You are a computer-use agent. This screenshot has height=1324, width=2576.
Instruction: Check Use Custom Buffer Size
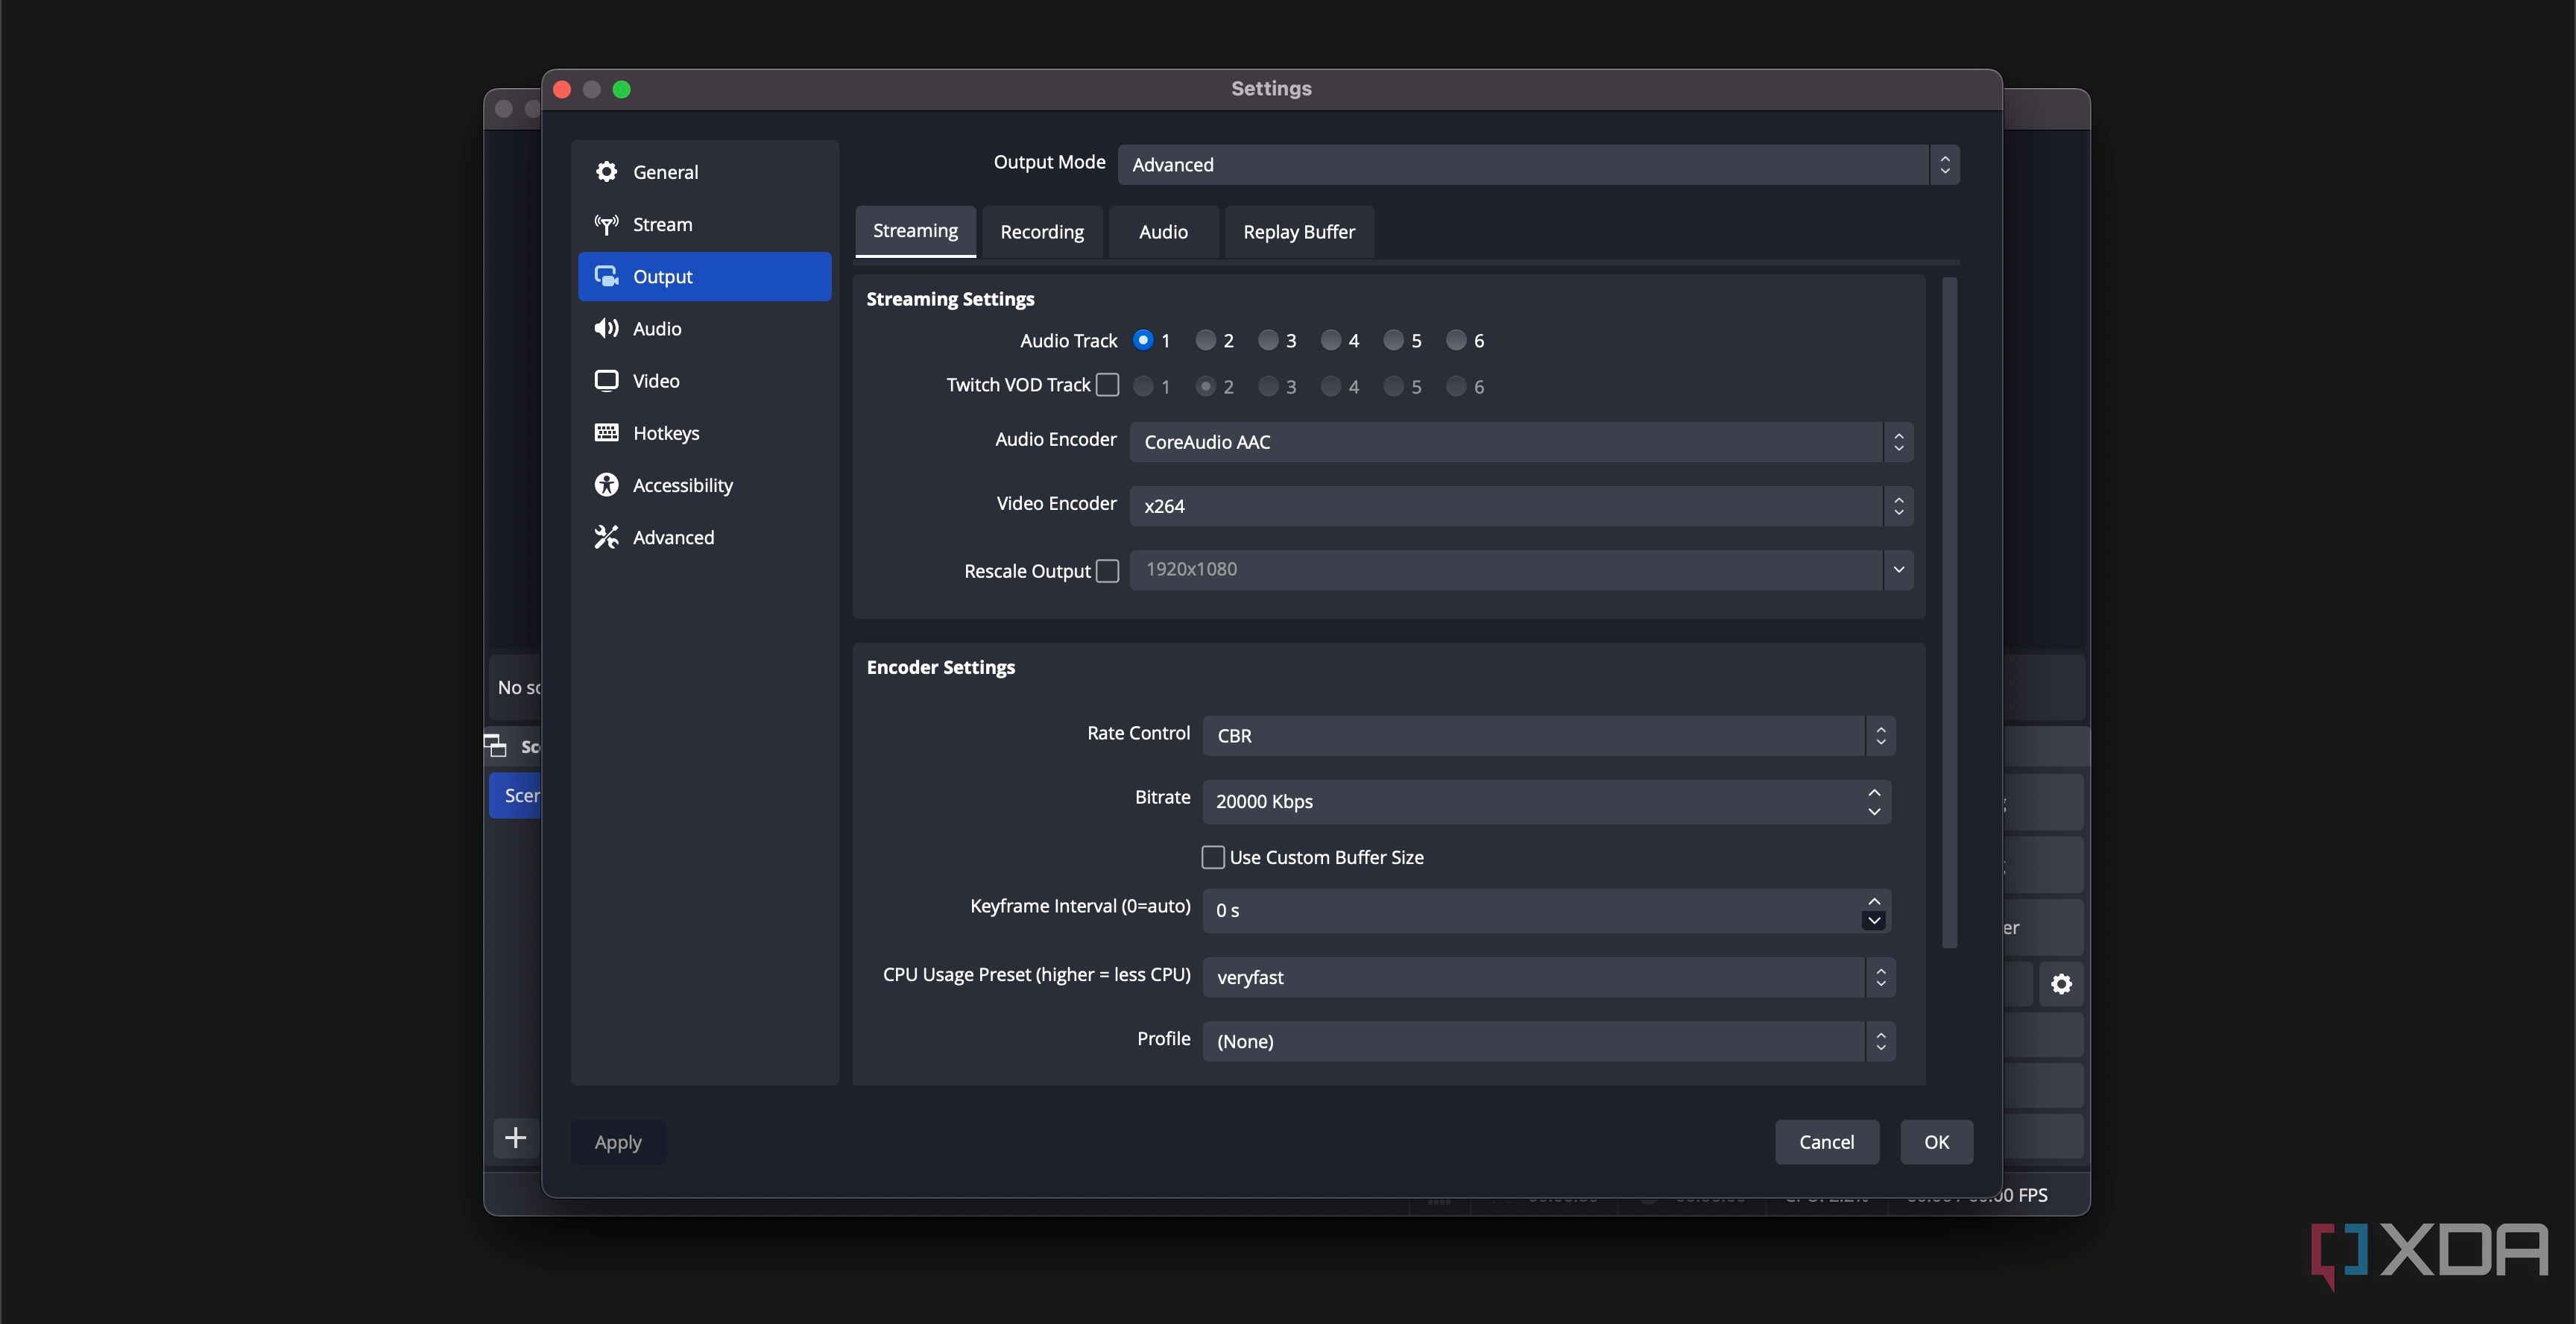point(1213,857)
